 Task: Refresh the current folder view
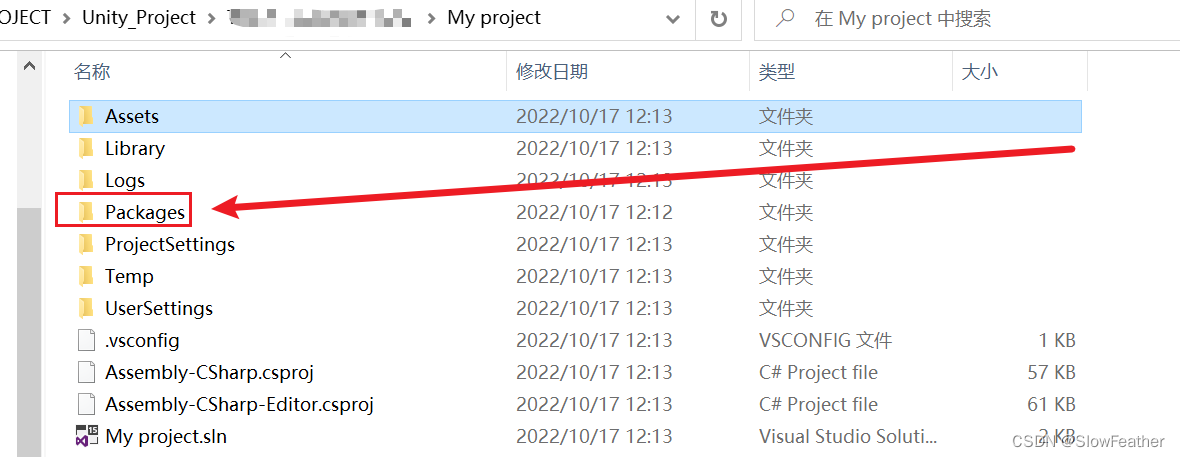719,18
